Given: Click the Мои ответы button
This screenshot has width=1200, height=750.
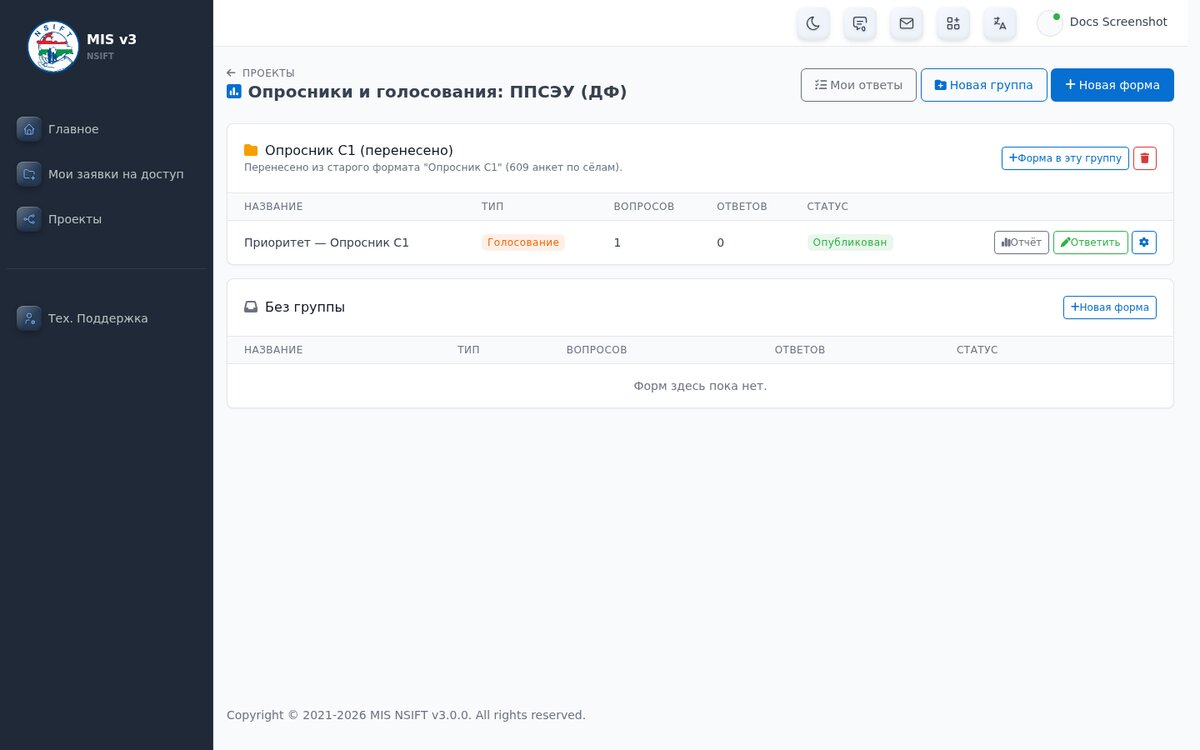Looking at the screenshot, I should coord(859,85).
